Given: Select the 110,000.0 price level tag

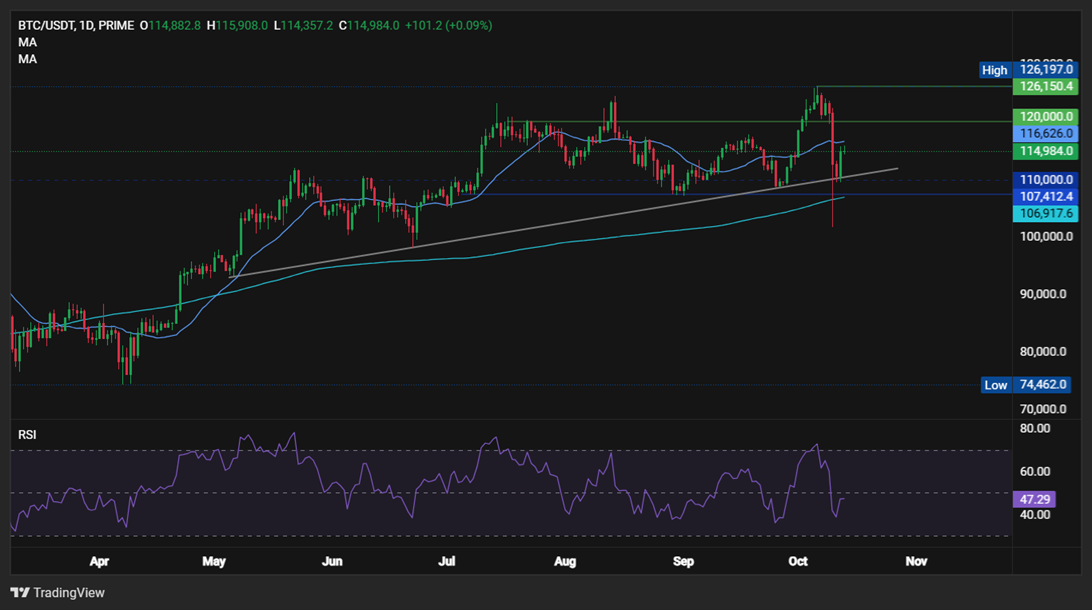Looking at the screenshot, I should [1045, 179].
